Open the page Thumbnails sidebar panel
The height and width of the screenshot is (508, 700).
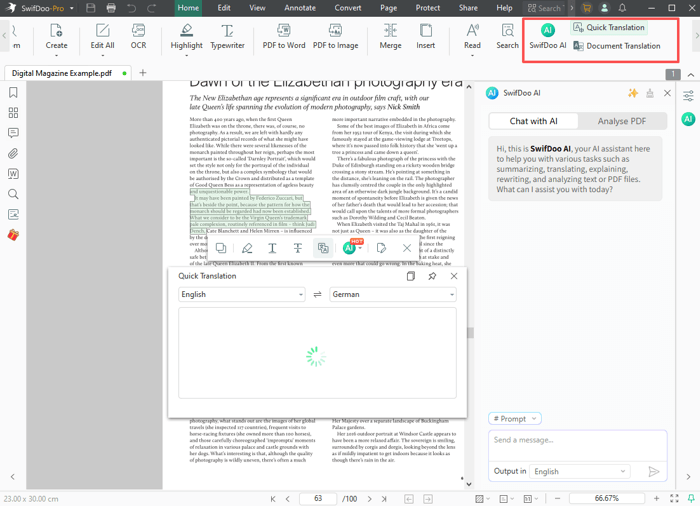pos(13,112)
